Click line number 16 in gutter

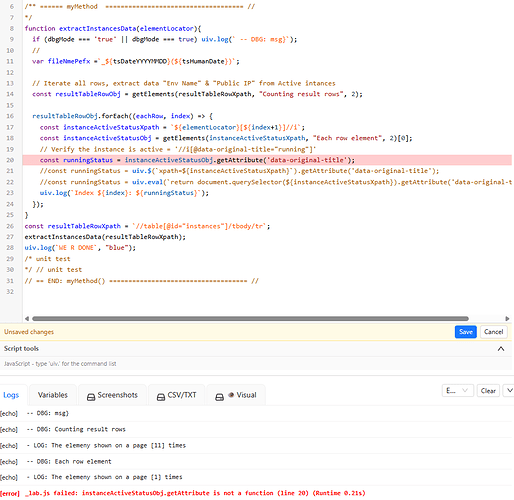(10, 116)
